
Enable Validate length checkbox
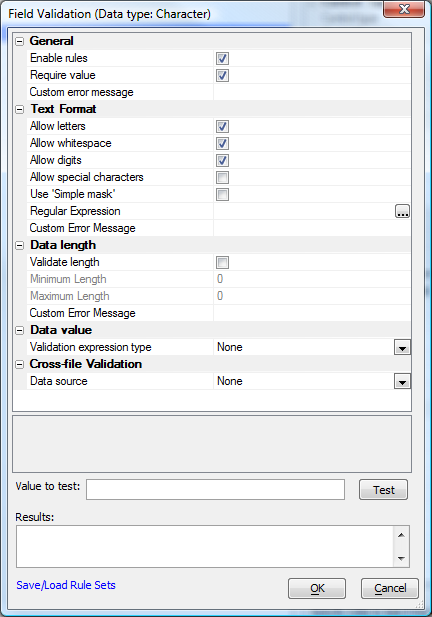[222, 262]
